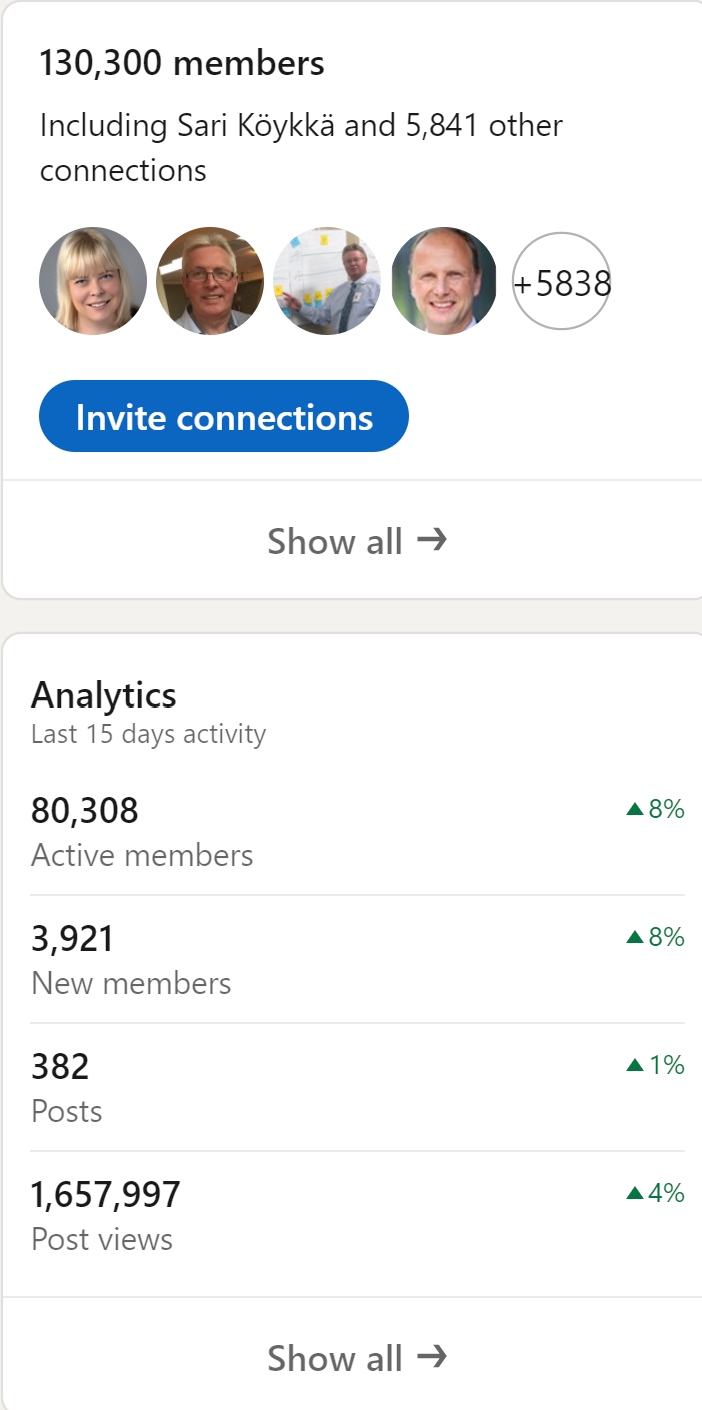Click the 8% growth indicator for New members

point(656,937)
